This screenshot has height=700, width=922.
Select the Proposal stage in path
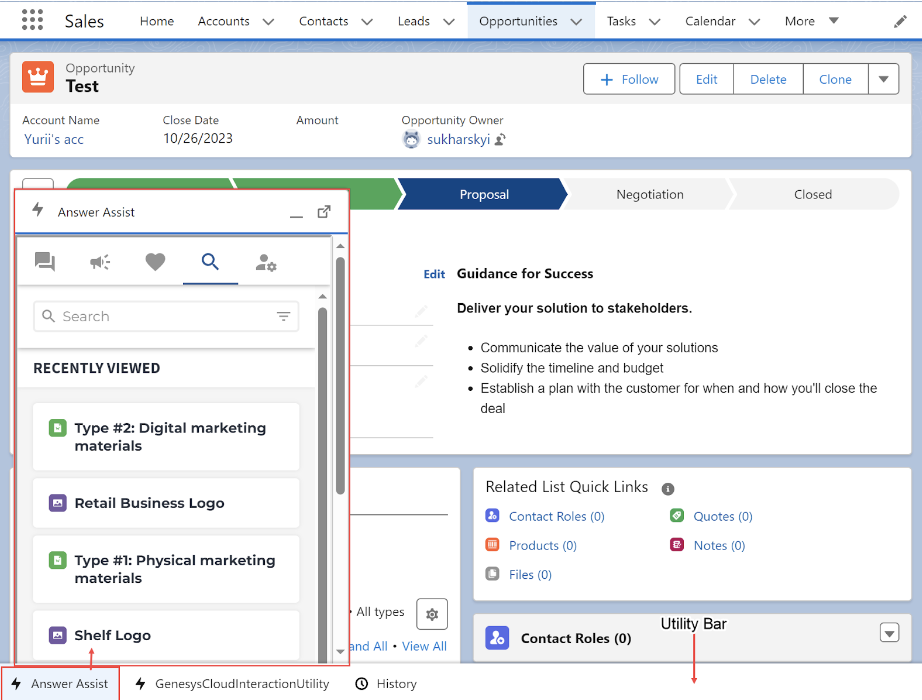(484, 194)
